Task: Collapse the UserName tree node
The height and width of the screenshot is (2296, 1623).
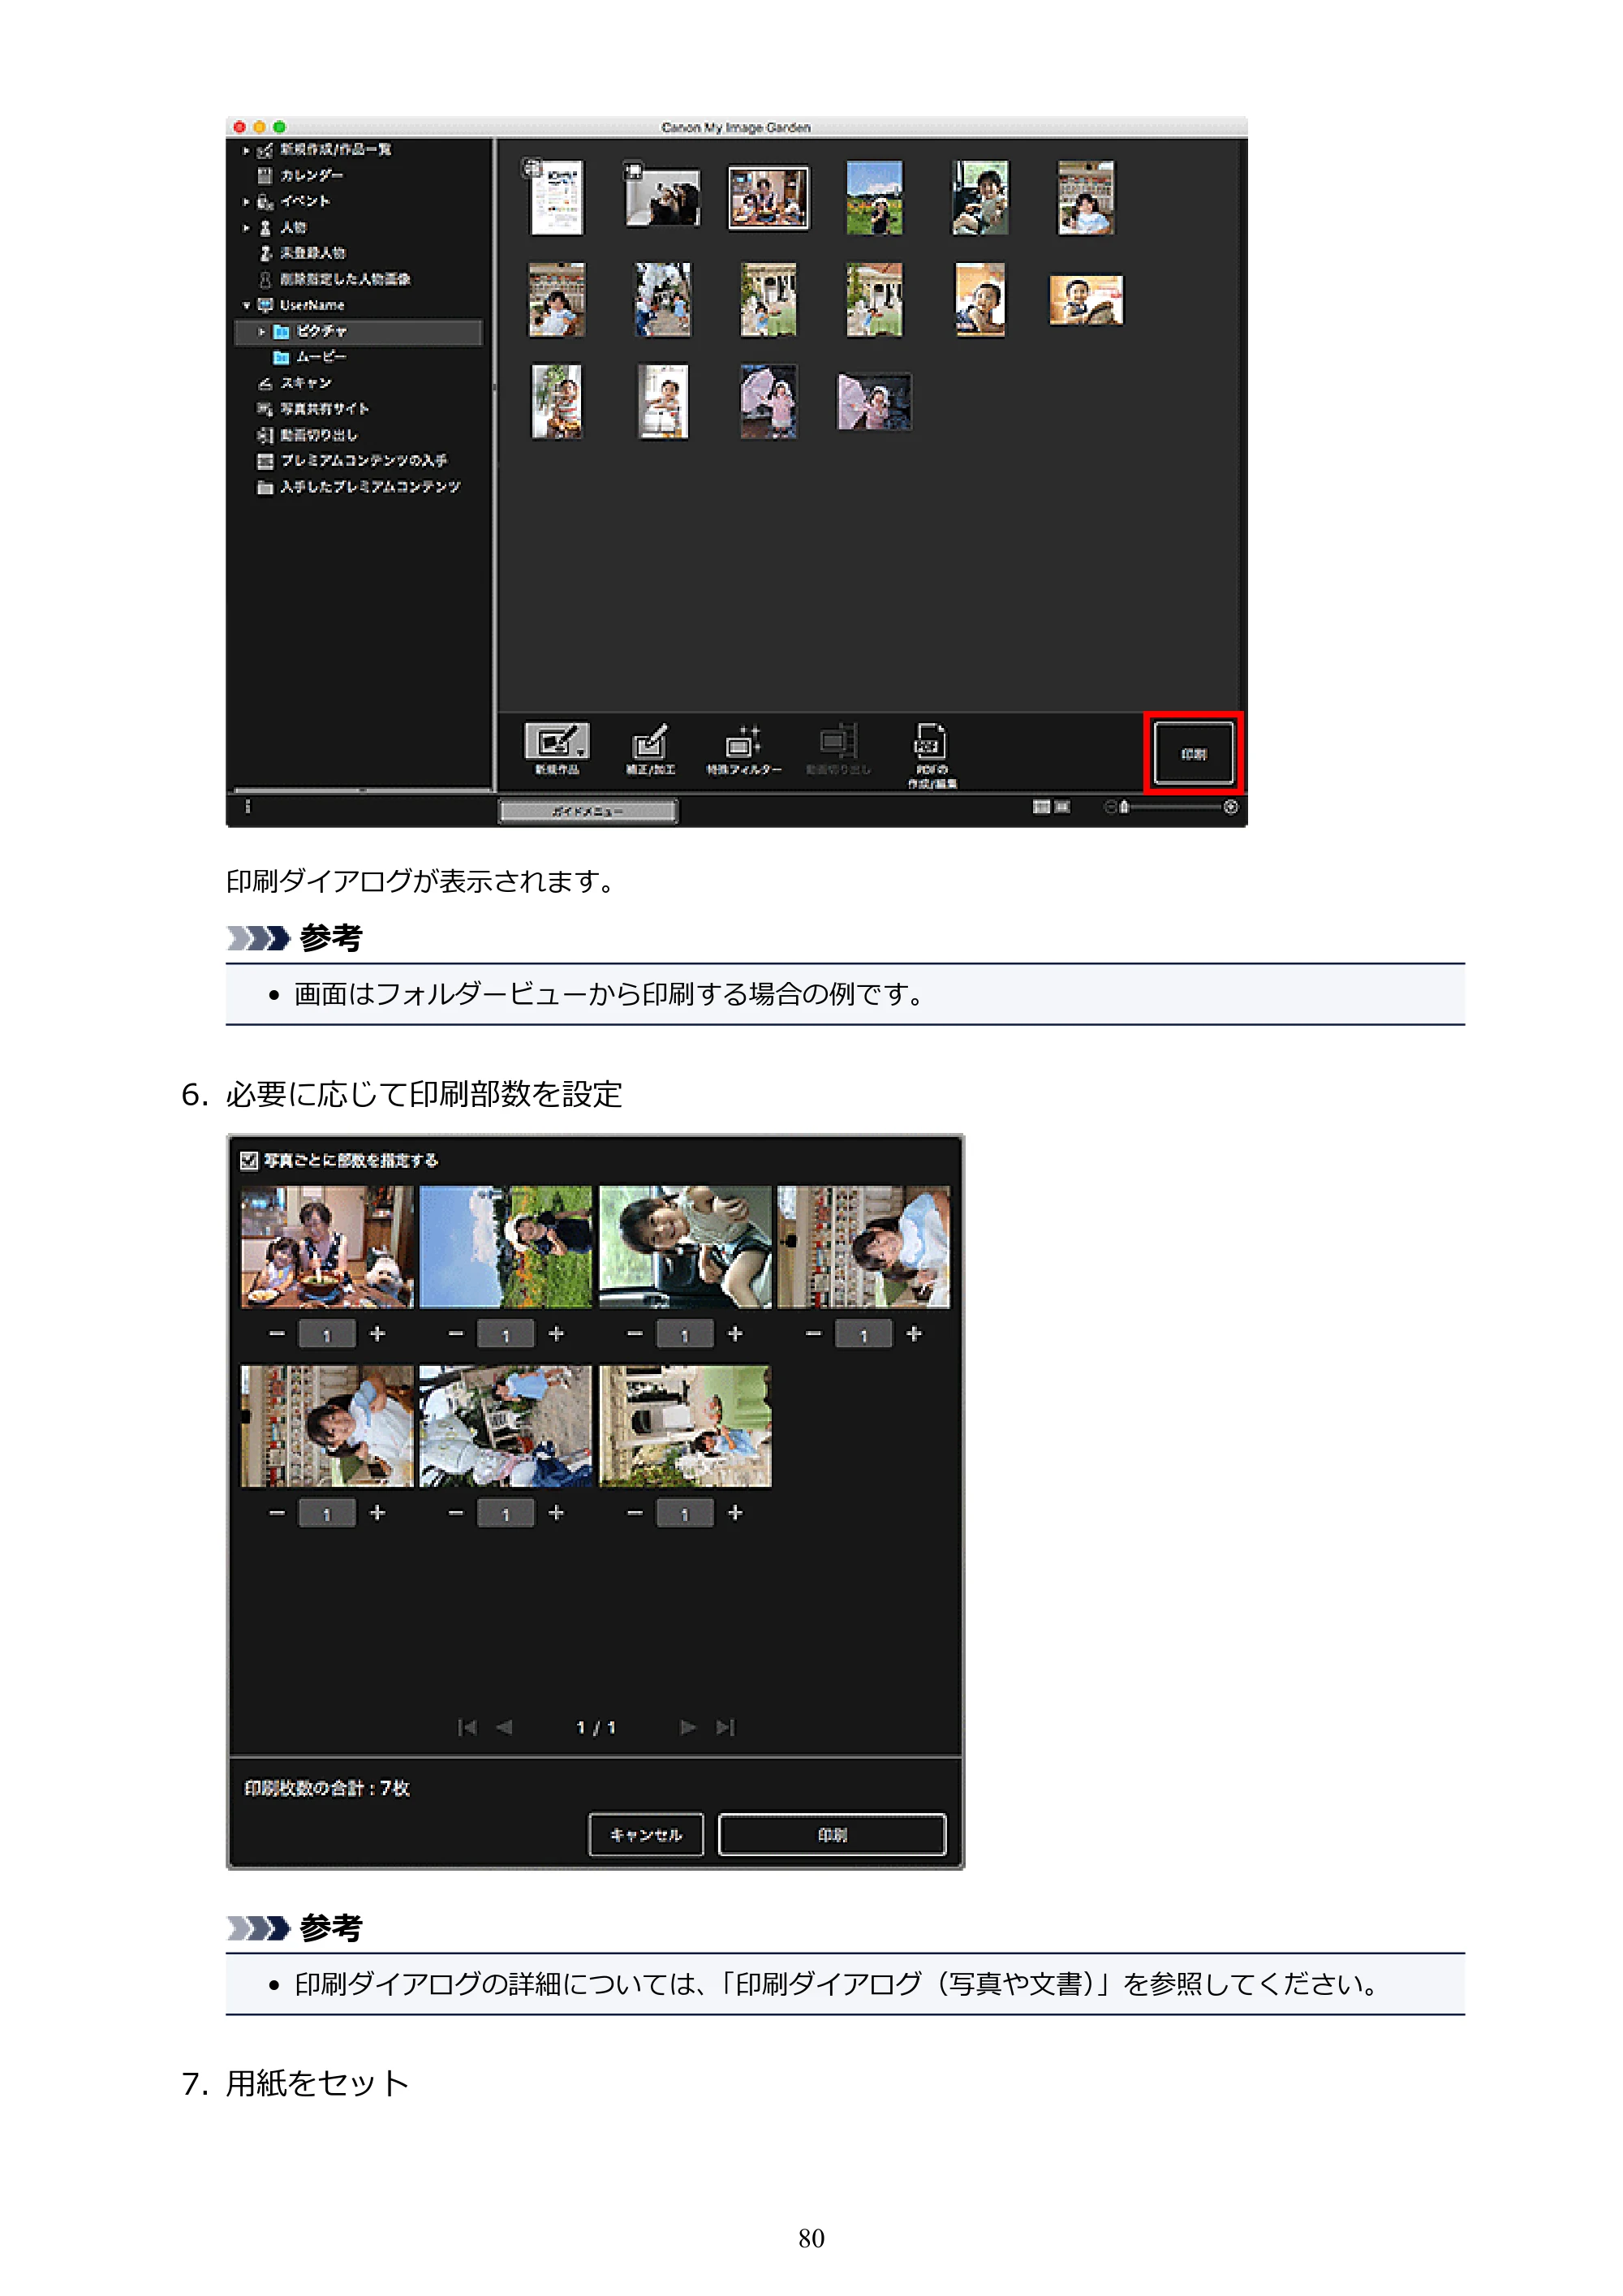Action: (246, 306)
